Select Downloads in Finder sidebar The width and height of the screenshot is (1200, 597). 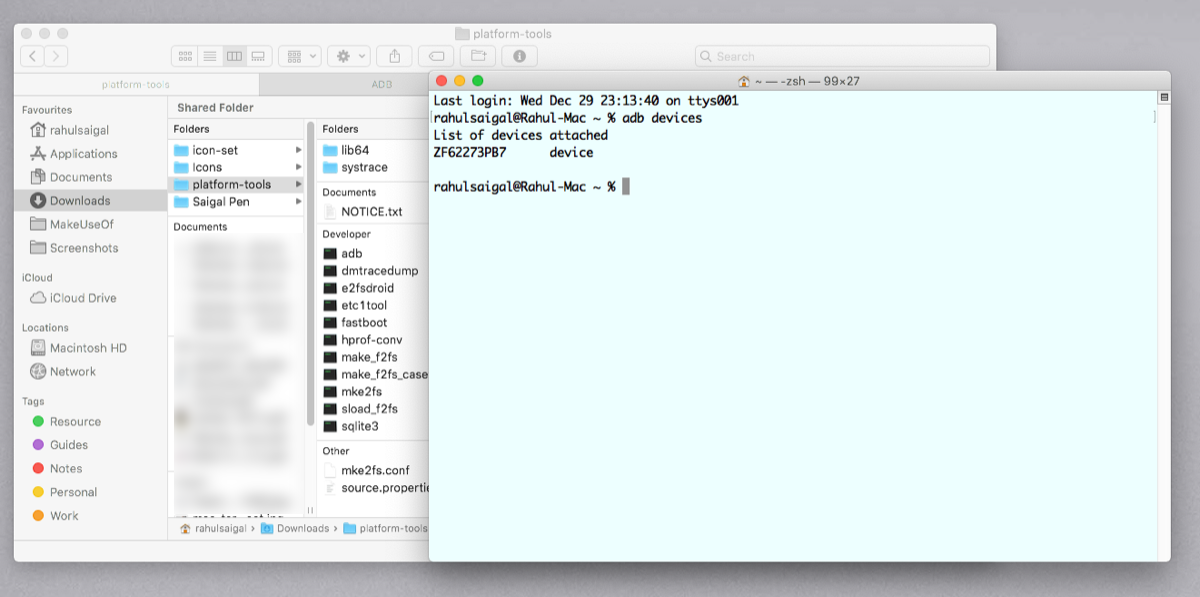point(90,200)
